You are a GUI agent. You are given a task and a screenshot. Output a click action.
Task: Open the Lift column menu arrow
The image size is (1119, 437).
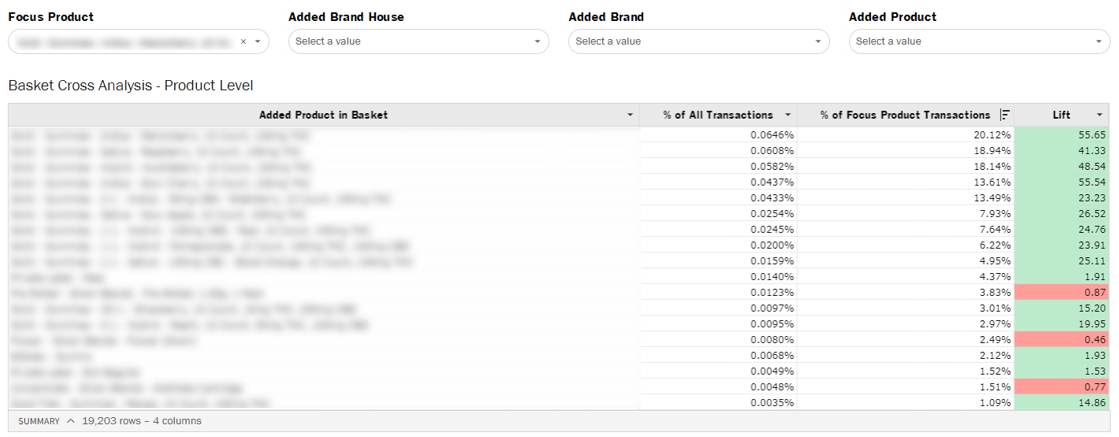(1100, 115)
